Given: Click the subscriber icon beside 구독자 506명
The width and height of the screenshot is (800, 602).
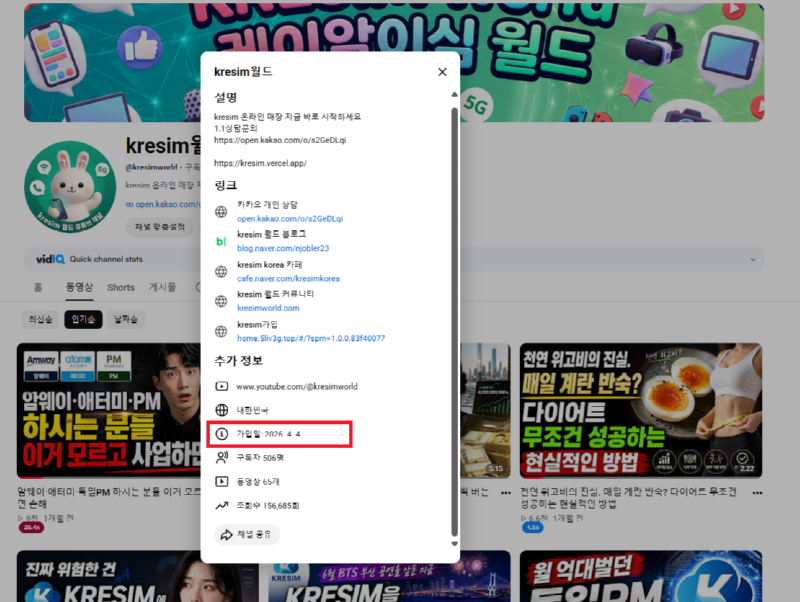Looking at the screenshot, I should (221, 458).
